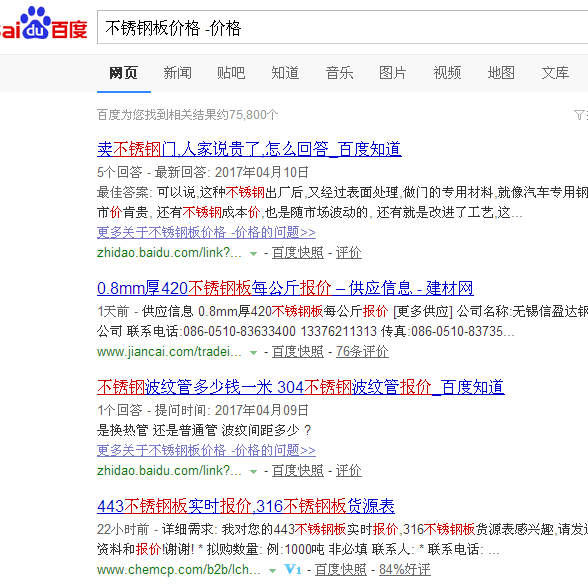This screenshot has width=588, height=588.
Task: Open the 贴吧 tab
Action: pos(231,73)
